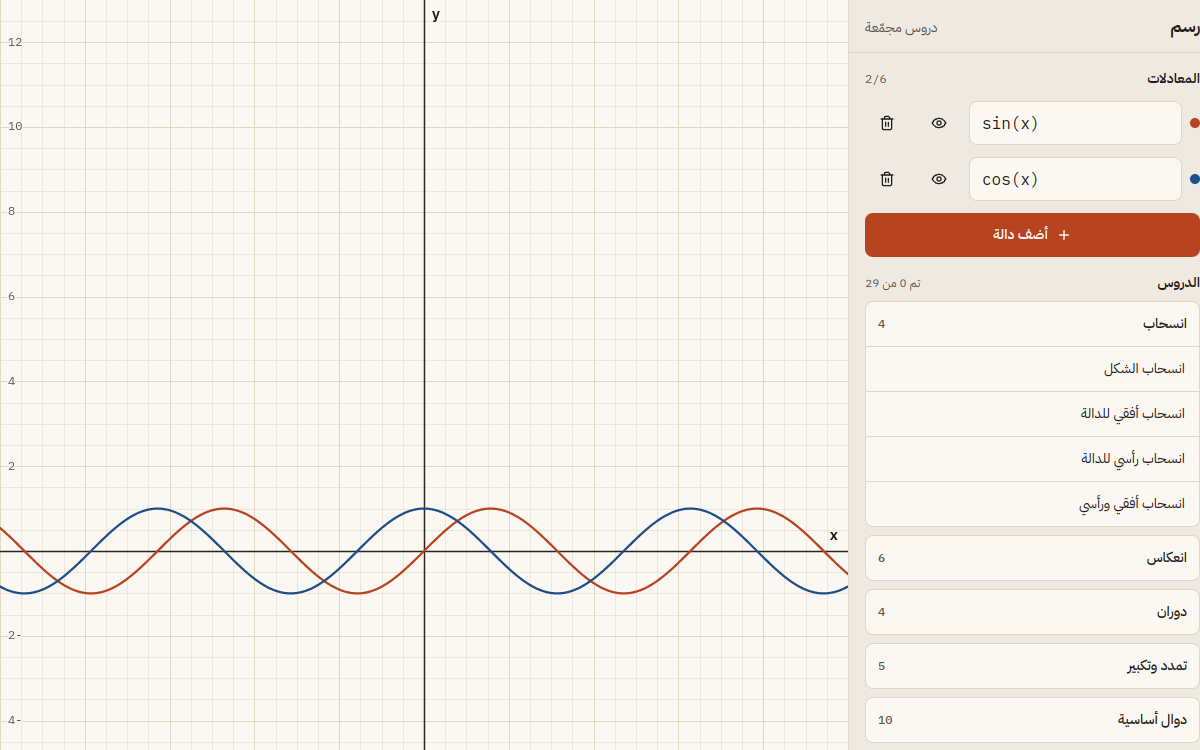Image resolution: width=1200 pixels, height=750 pixels.
Task: Click the رسم app title
Action: 1185,27
